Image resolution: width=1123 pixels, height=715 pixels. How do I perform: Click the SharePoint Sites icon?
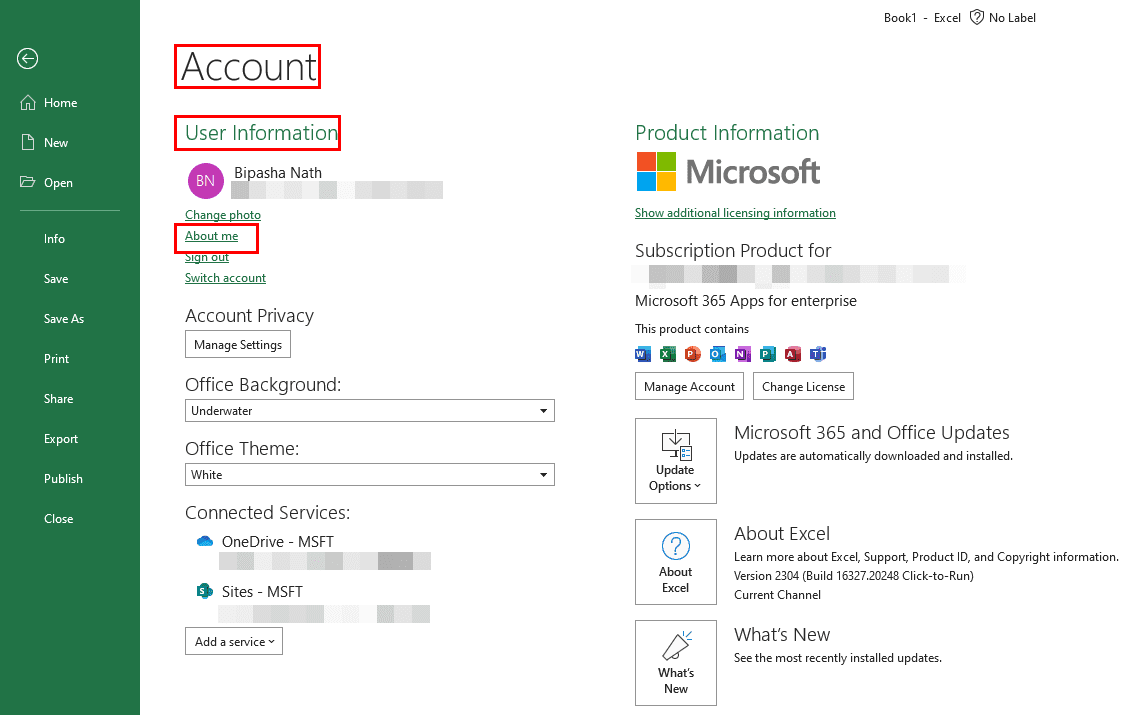205,591
